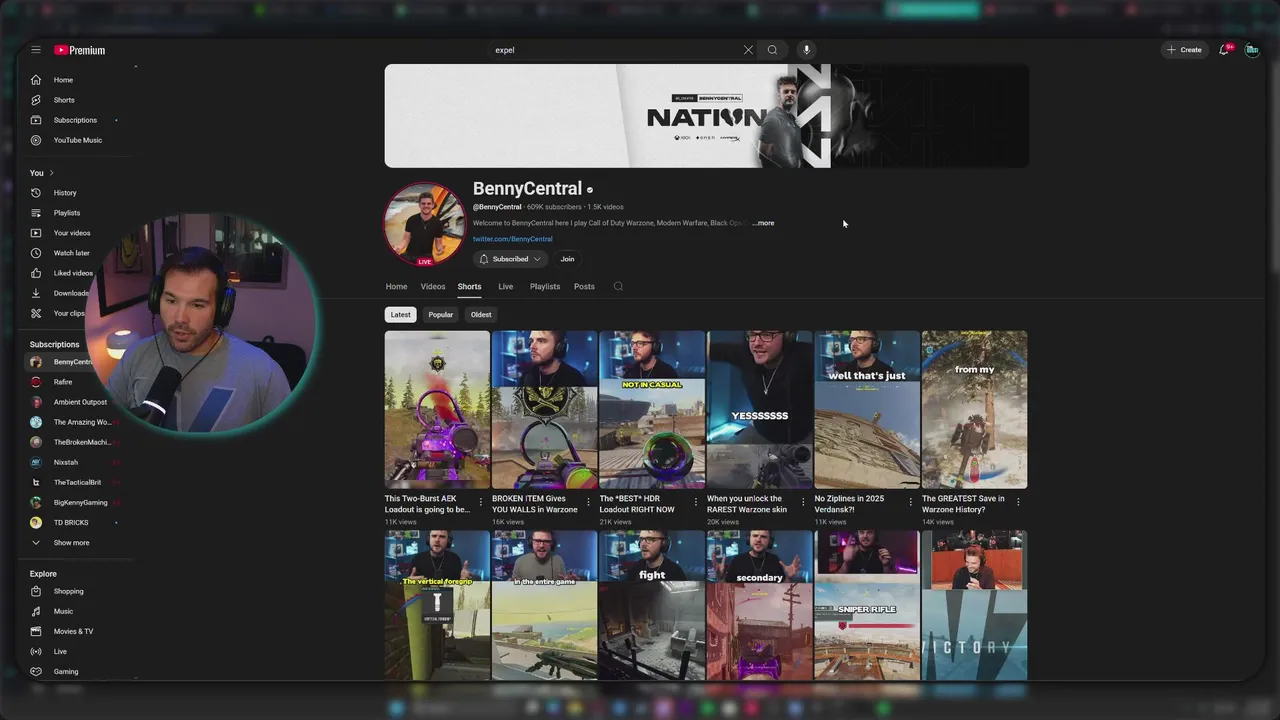Play SNIPER RIFLE short thumbnail
The width and height of the screenshot is (1280, 720).
click(867, 605)
